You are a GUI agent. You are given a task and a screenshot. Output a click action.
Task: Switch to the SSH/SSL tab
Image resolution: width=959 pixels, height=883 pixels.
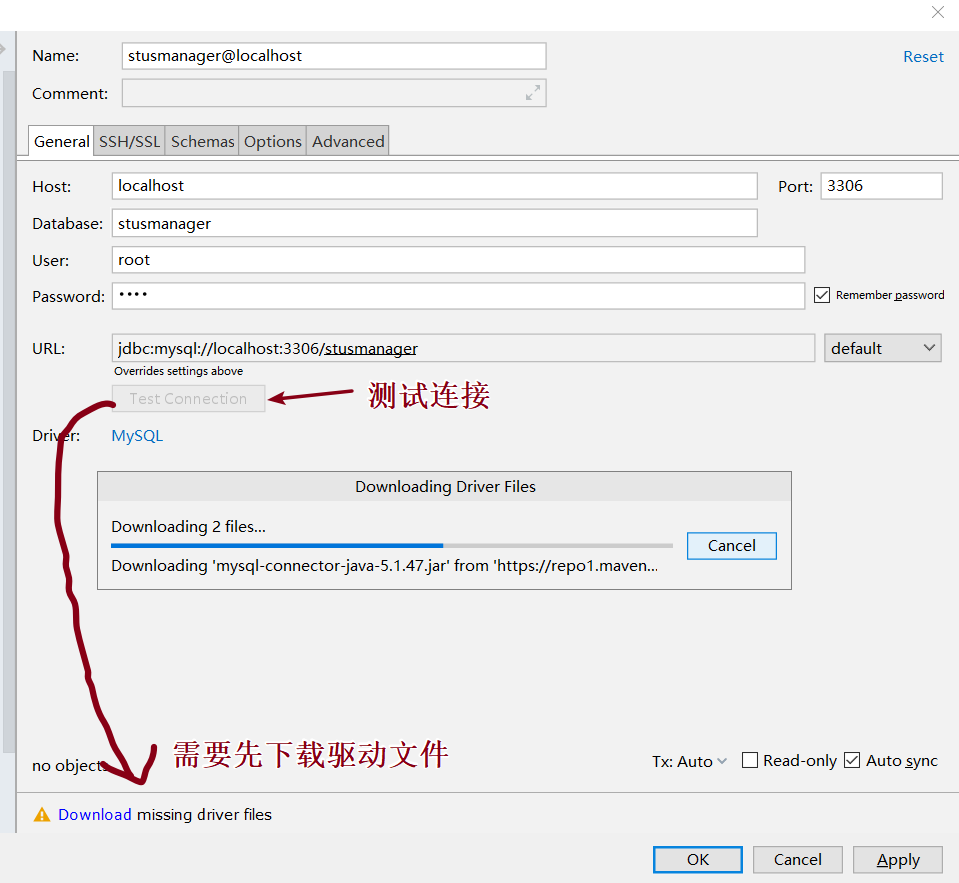pyautogui.click(x=129, y=141)
